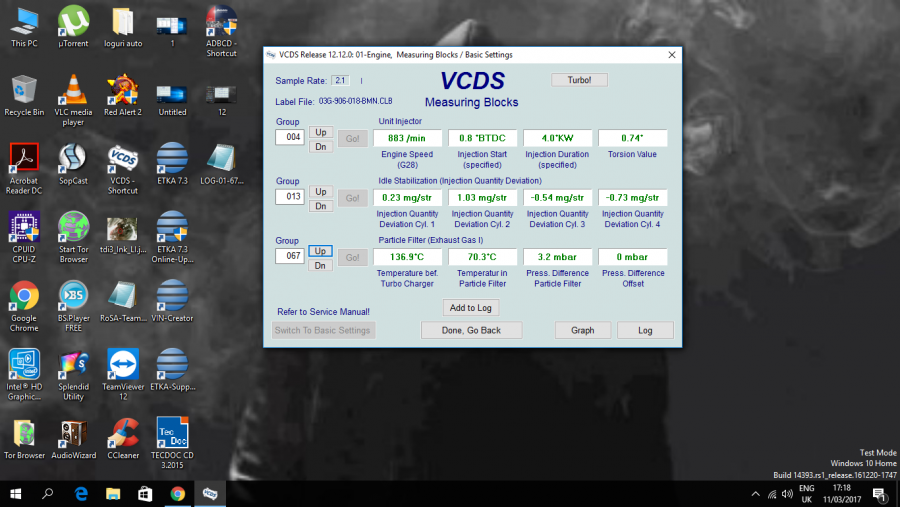The height and width of the screenshot is (507, 900).
Task: Open the TECDOC CD 3.2015 icon
Action: [173, 435]
